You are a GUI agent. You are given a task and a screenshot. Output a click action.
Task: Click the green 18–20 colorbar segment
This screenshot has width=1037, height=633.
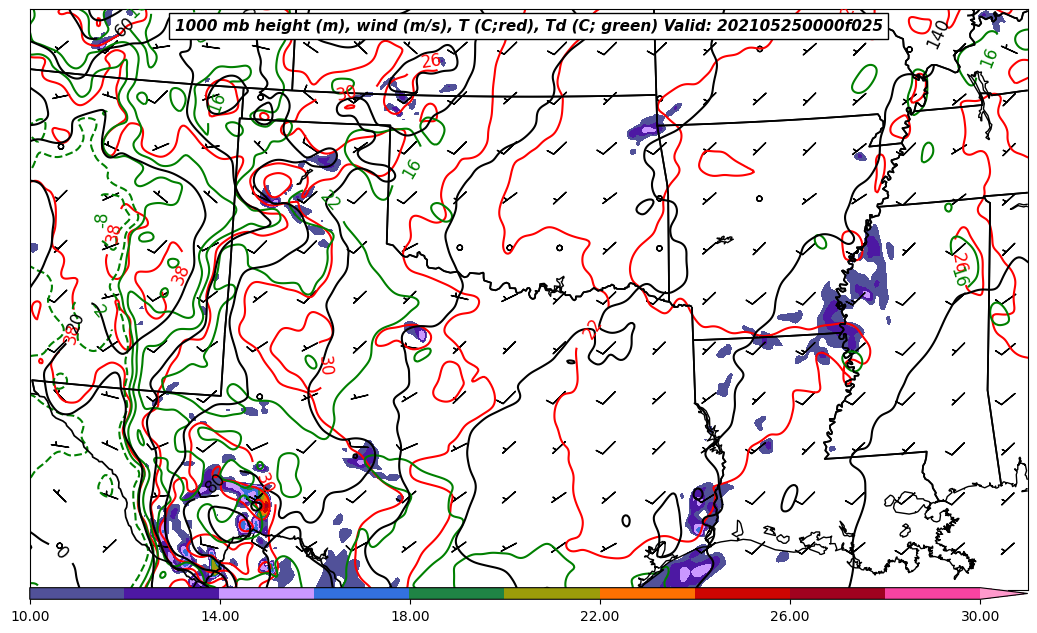457,593
